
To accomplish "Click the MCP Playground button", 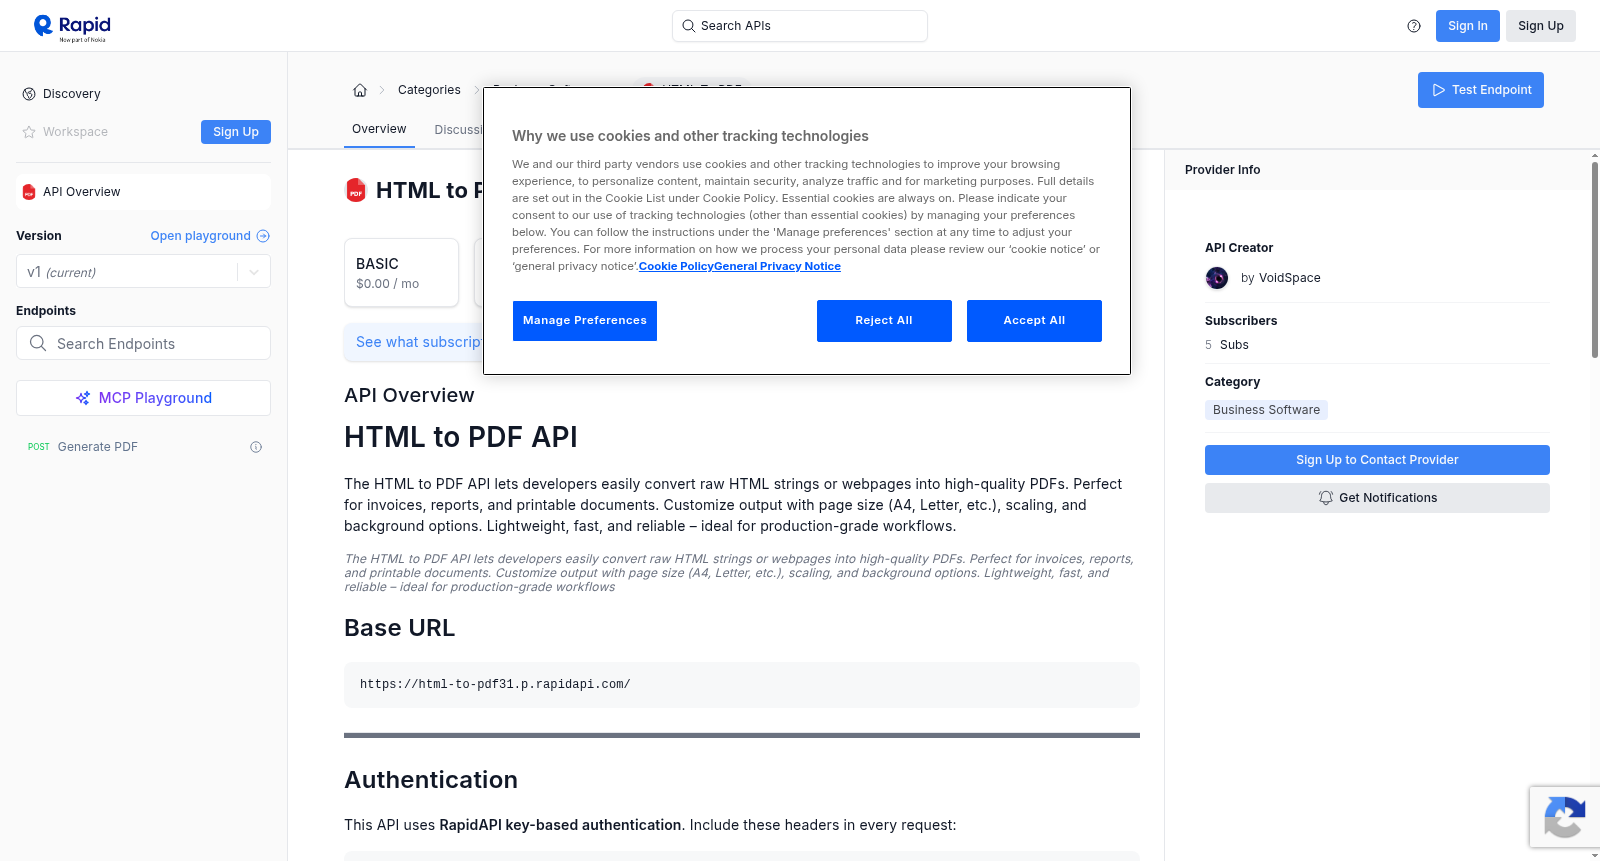I will click(x=143, y=398).
